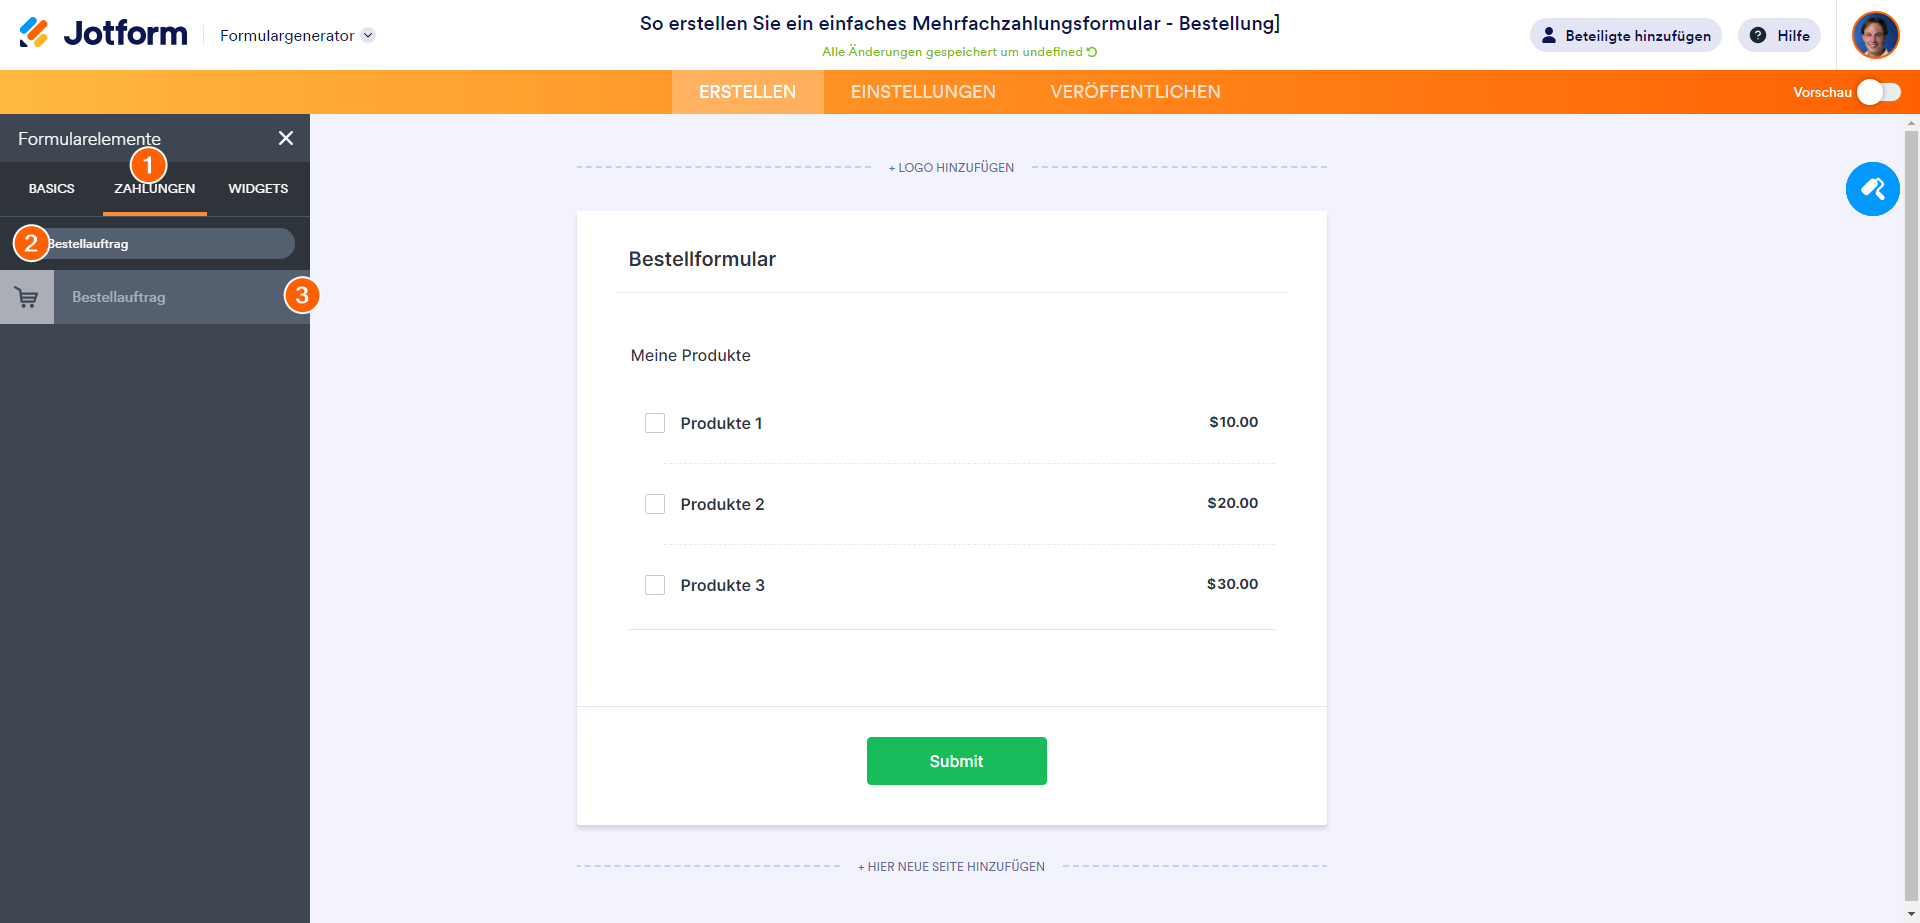The height and width of the screenshot is (923, 1920).
Task: Click the shopping cart Bestellauftrag icon
Action: point(27,297)
